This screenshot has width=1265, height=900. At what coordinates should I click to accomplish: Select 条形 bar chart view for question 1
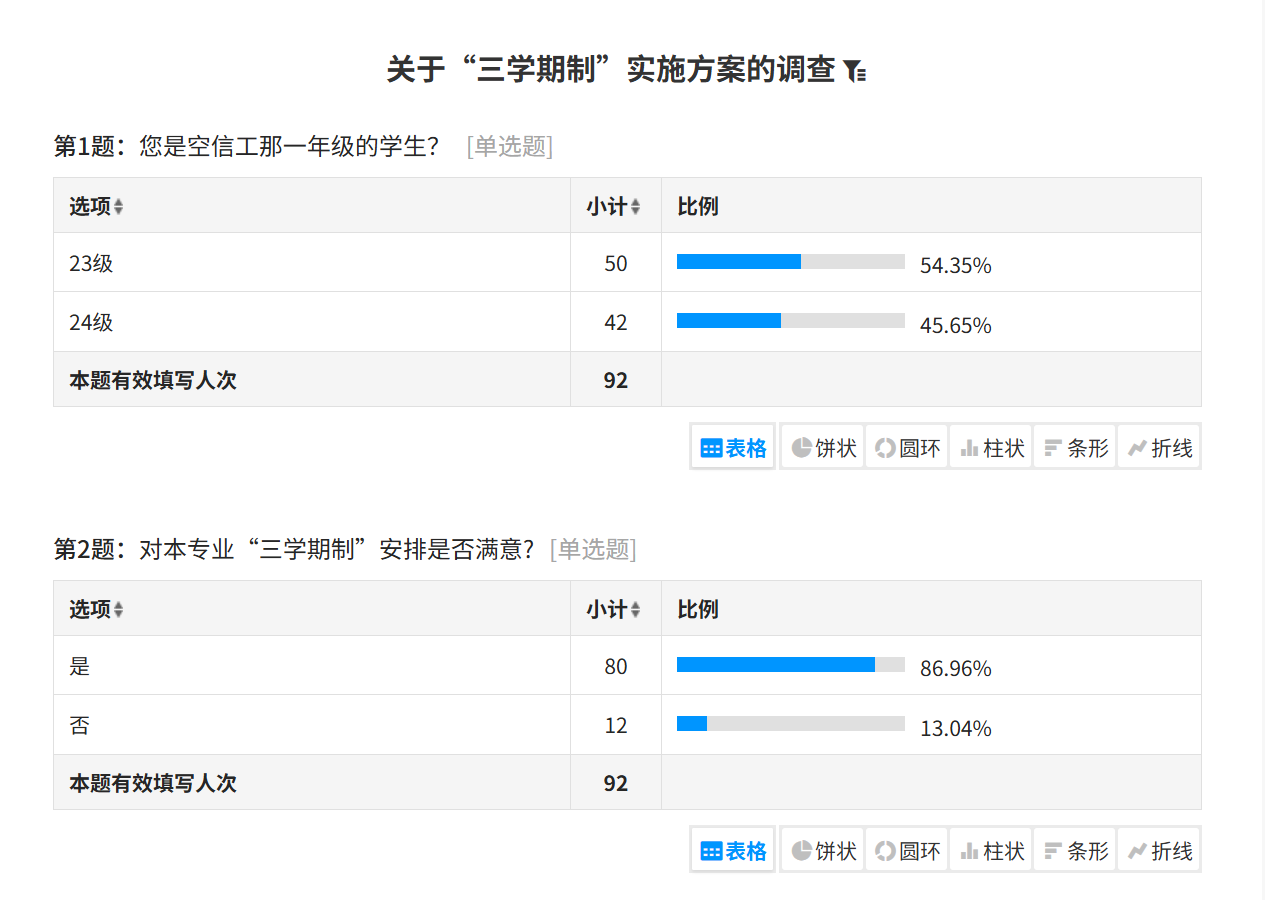tap(1075, 447)
